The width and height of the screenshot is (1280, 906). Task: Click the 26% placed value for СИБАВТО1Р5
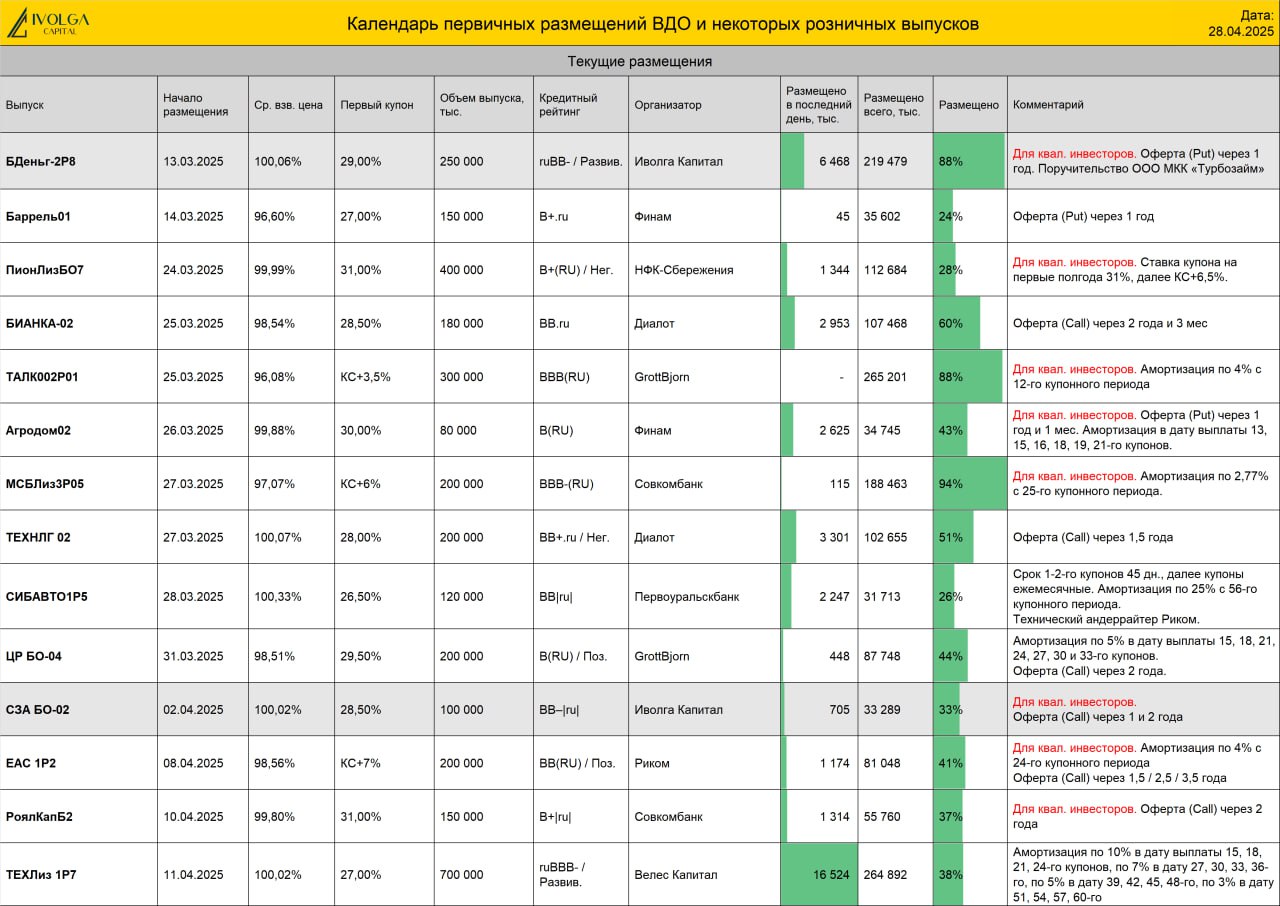(951, 597)
